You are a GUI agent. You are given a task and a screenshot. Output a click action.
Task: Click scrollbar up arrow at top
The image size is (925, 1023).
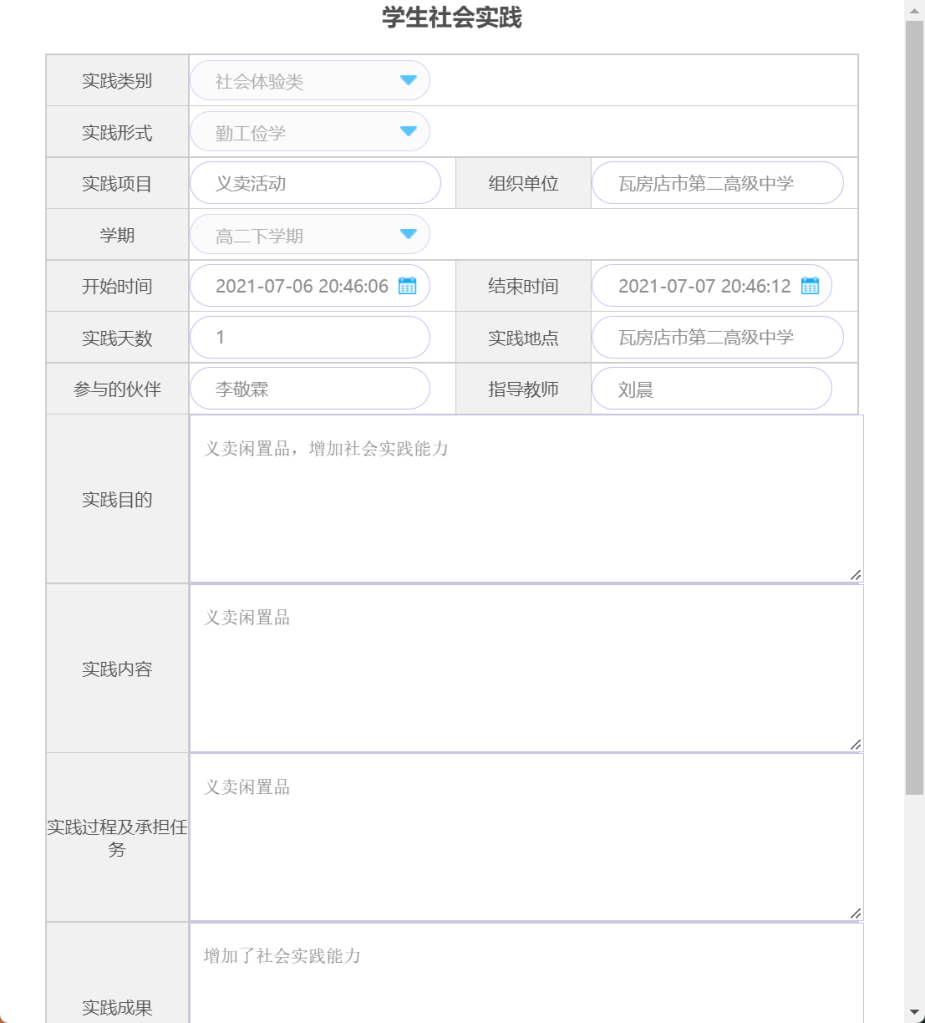coord(914,9)
